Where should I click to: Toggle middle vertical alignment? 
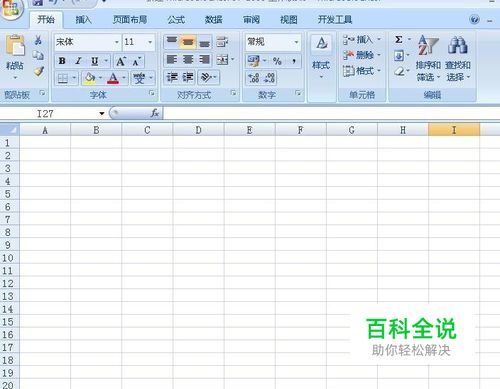click(188, 41)
